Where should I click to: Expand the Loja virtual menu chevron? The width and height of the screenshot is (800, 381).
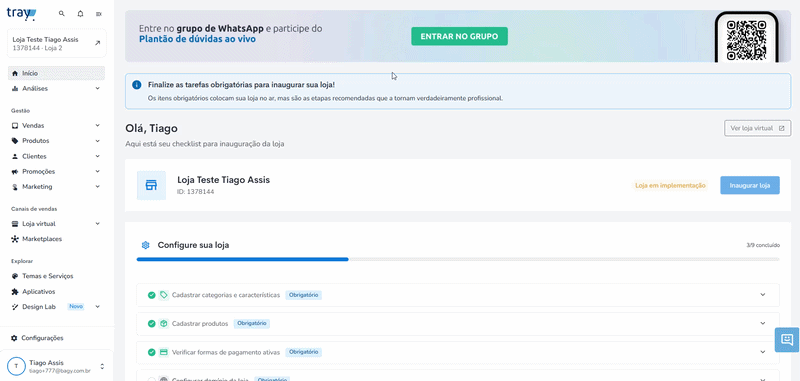tap(97, 224)
